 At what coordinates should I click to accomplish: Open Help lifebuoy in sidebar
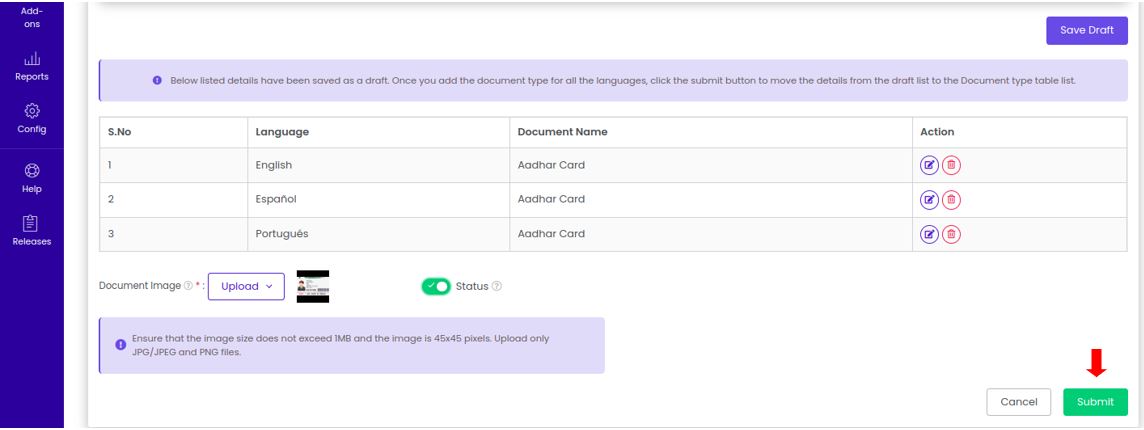click(x=32, y=179)
